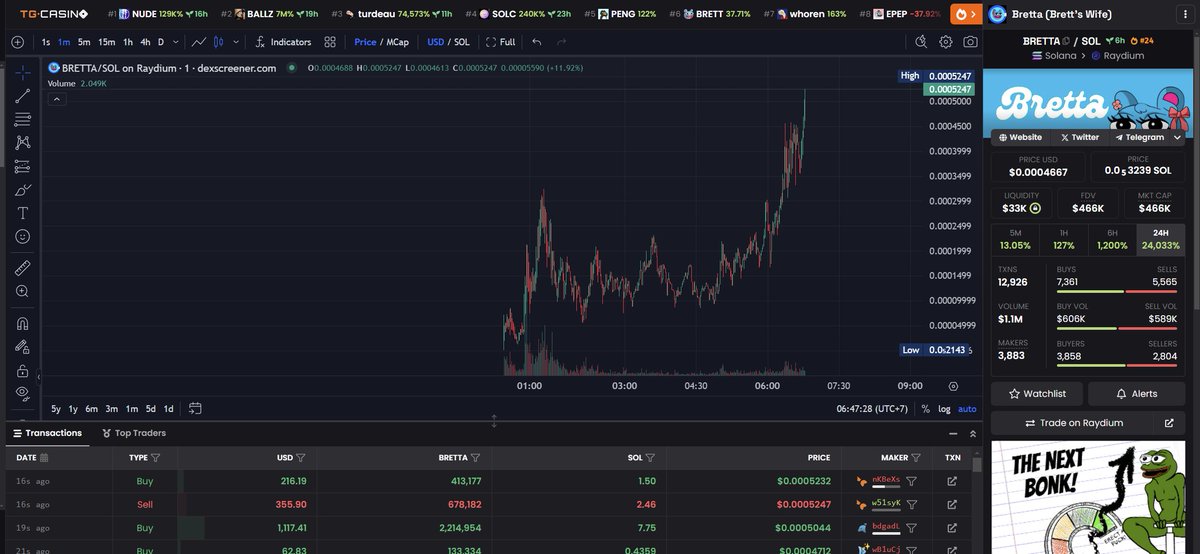Filter maker bdgadL transactions
Viewport: 1200px width, 554px height.
(x=912, y=527)
